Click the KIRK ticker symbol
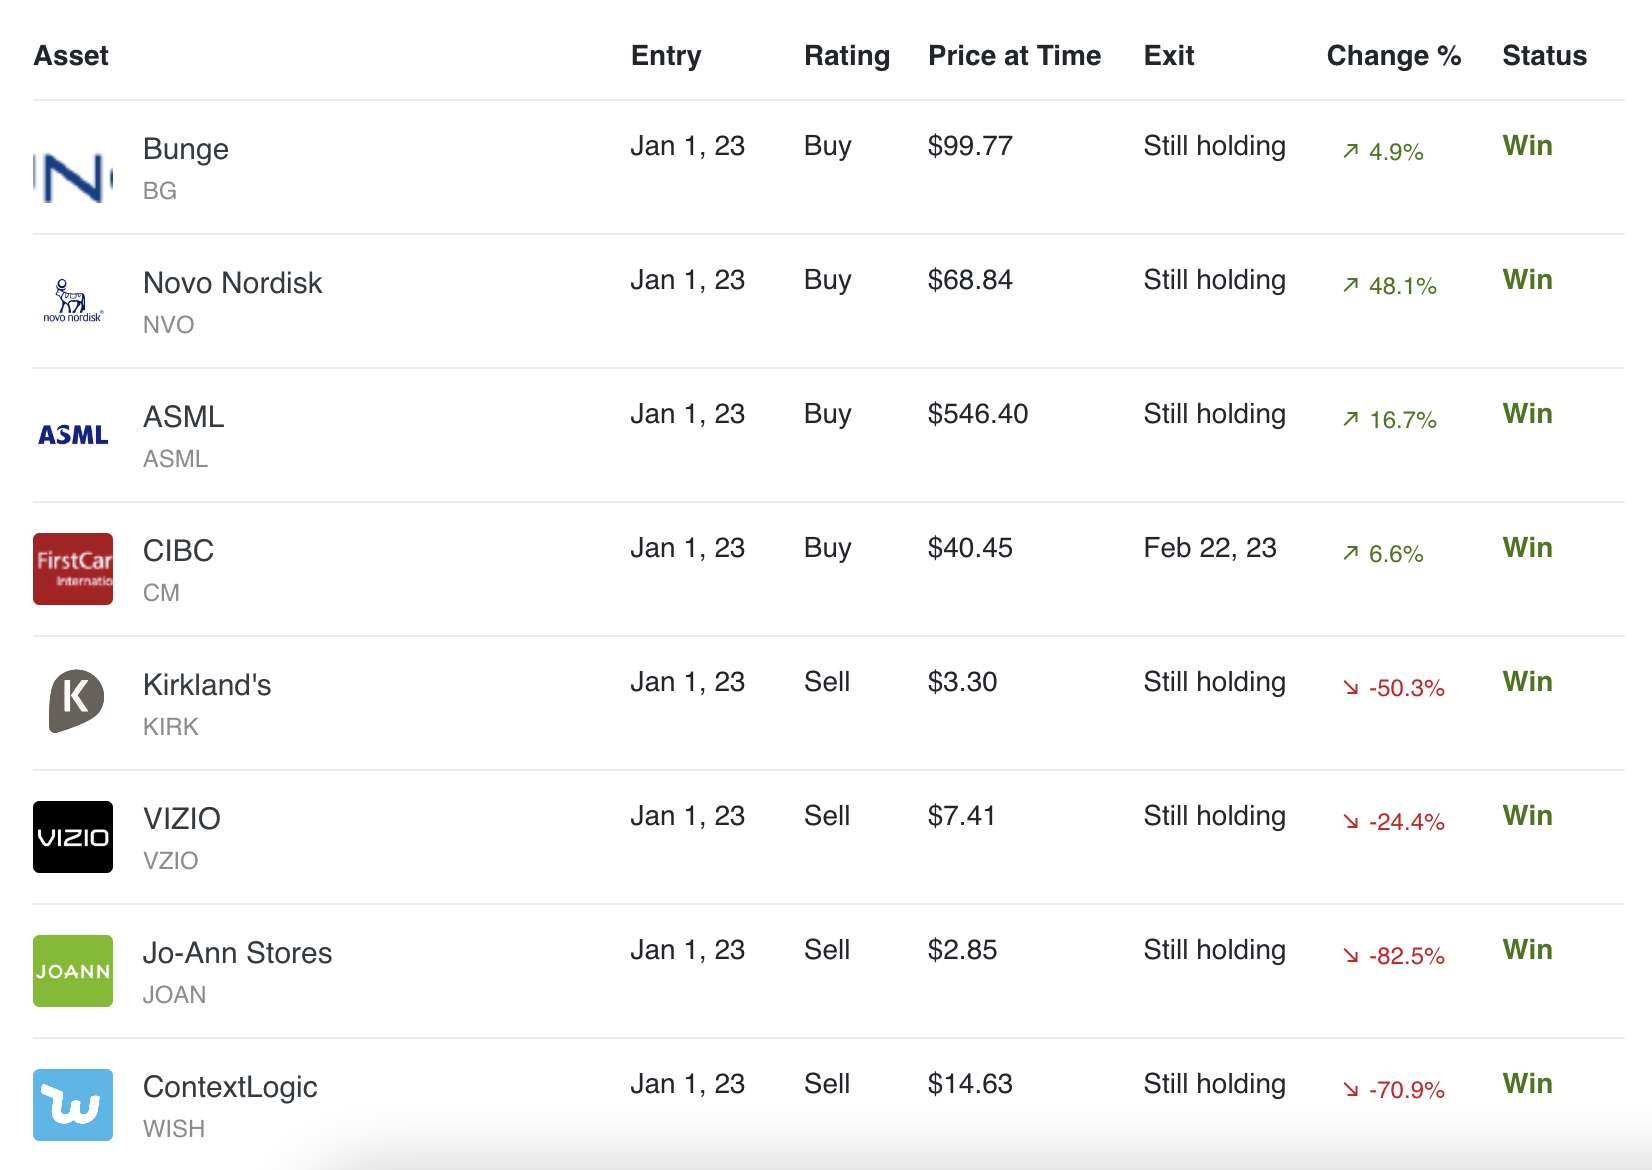This screenshot has height=1170, width=1652. [x=171, y=727]
